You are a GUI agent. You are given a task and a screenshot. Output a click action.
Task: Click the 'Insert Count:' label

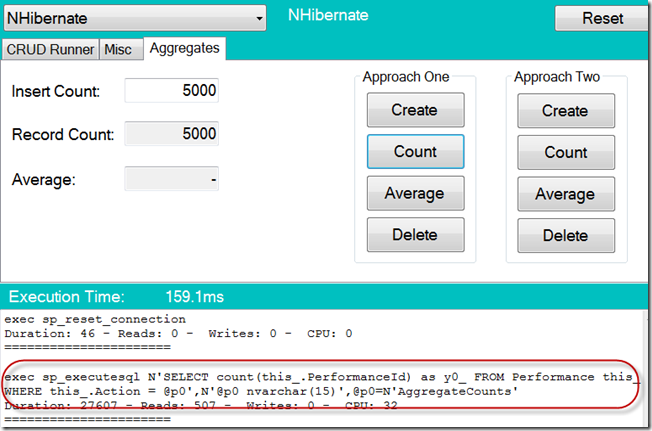coord(56,91)
